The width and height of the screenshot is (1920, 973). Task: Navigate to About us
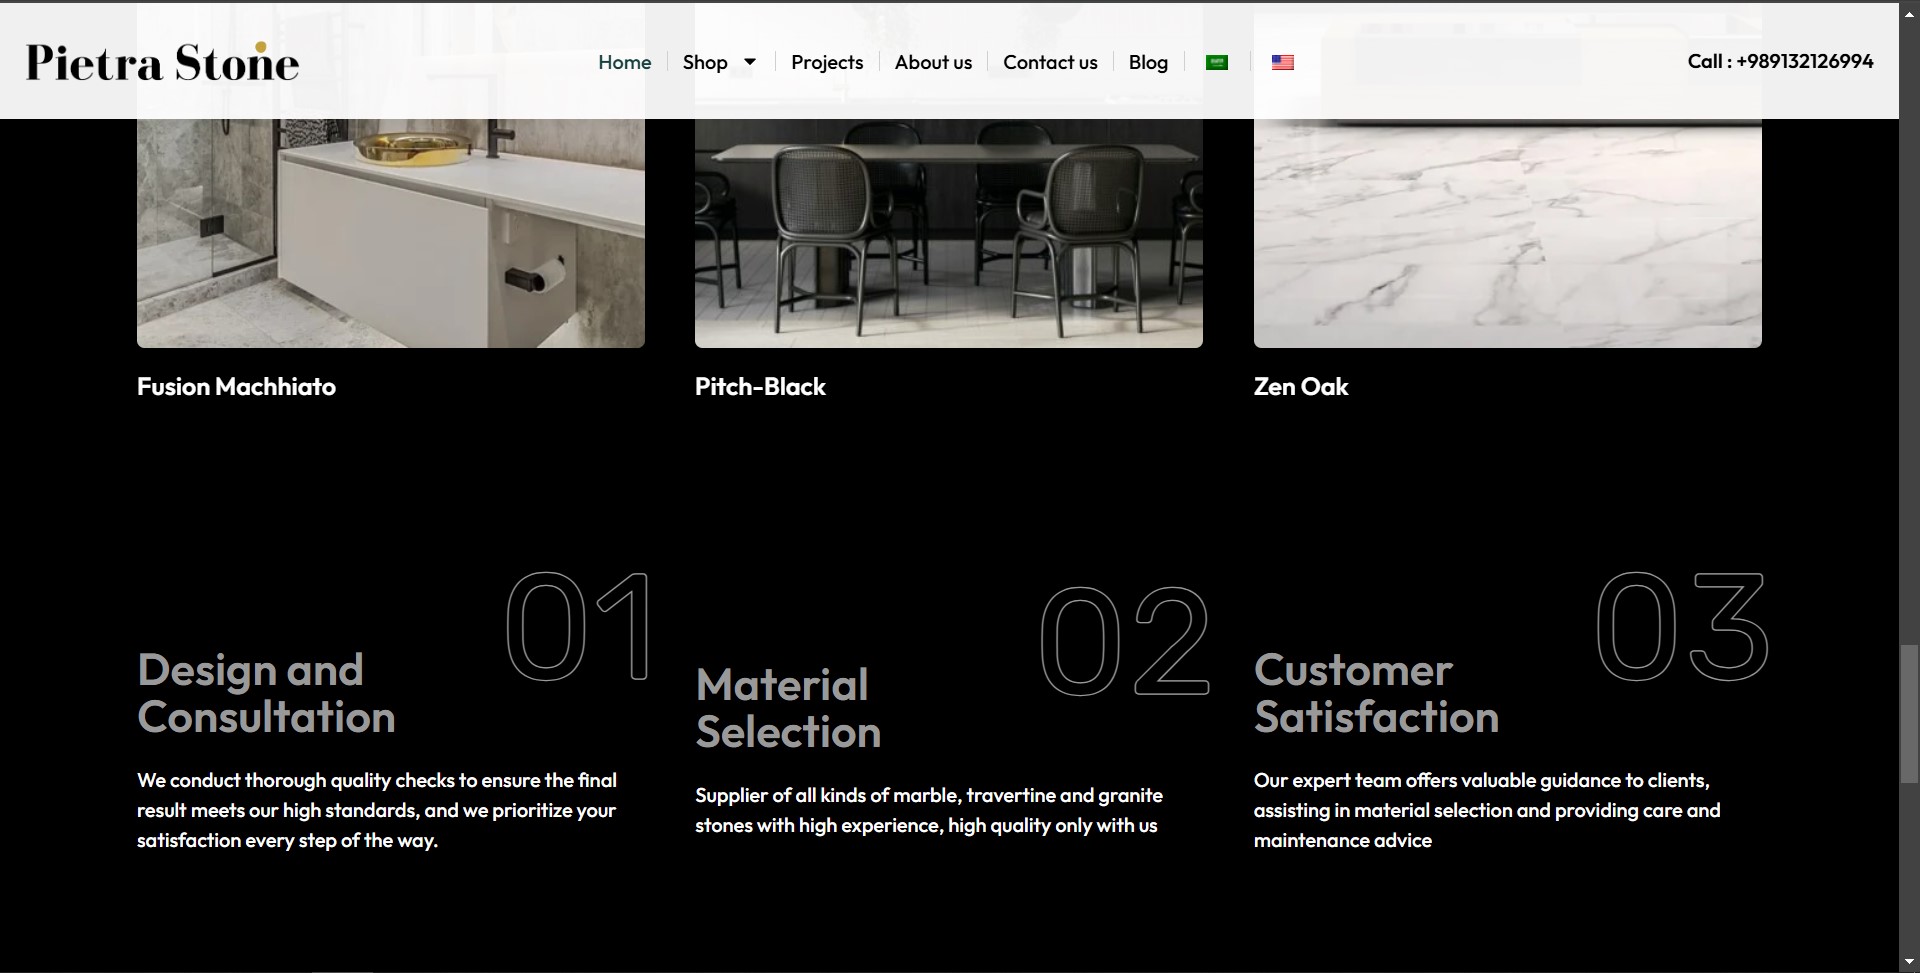pyautogui.click(x=933, y=62)
